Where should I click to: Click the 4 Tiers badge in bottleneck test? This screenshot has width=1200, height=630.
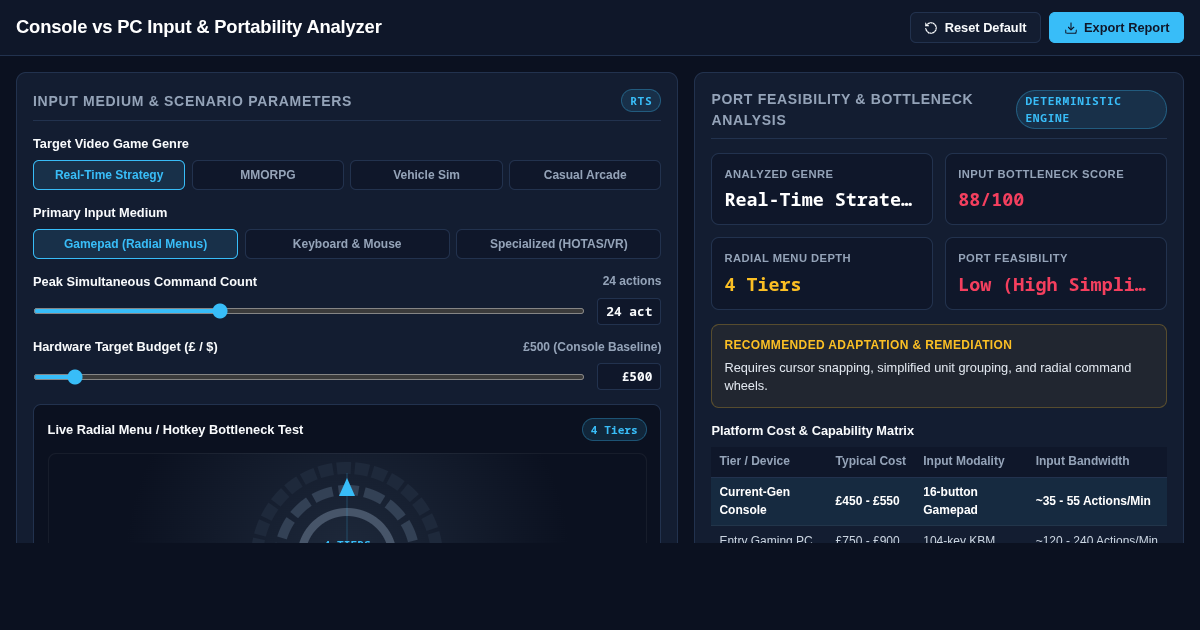614,430
